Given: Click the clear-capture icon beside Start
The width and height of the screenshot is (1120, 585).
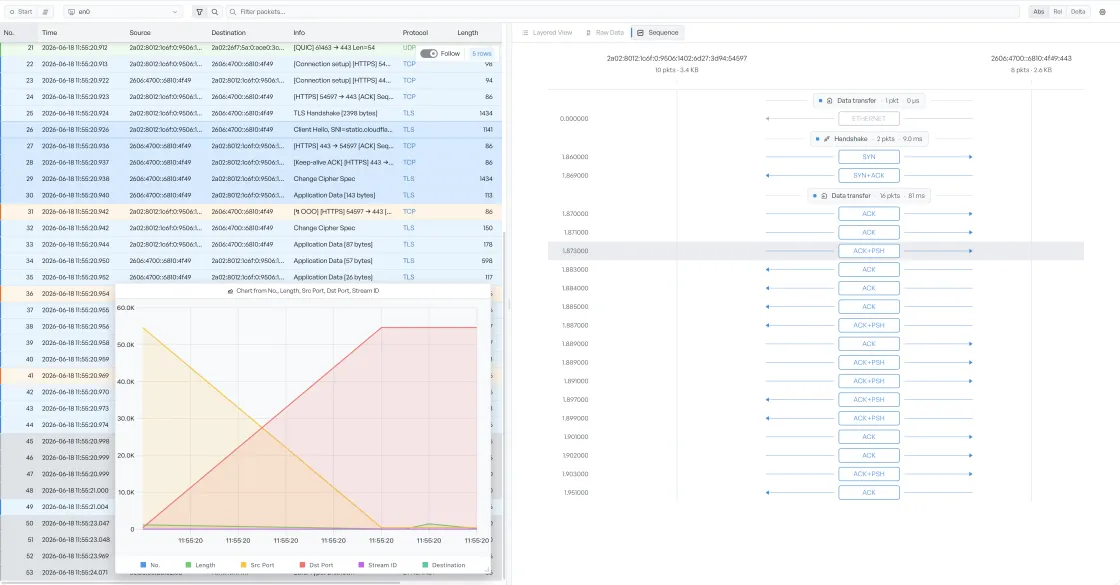Looking at the screenshot, I should (45, 11).
